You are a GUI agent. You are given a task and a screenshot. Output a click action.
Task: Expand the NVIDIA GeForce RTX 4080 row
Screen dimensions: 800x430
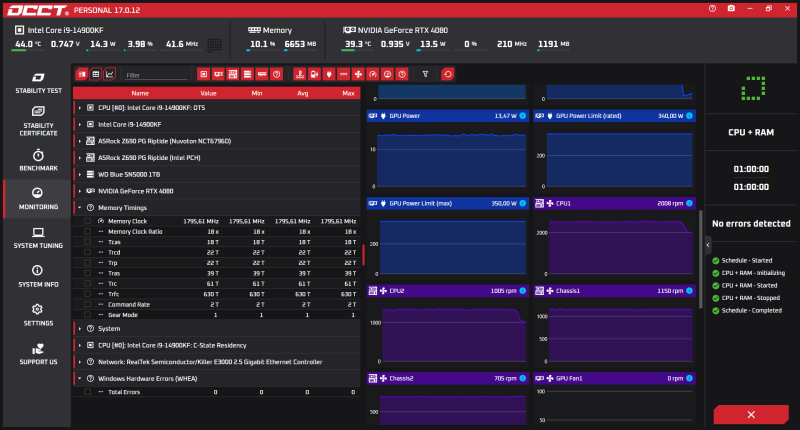point(80,191)
